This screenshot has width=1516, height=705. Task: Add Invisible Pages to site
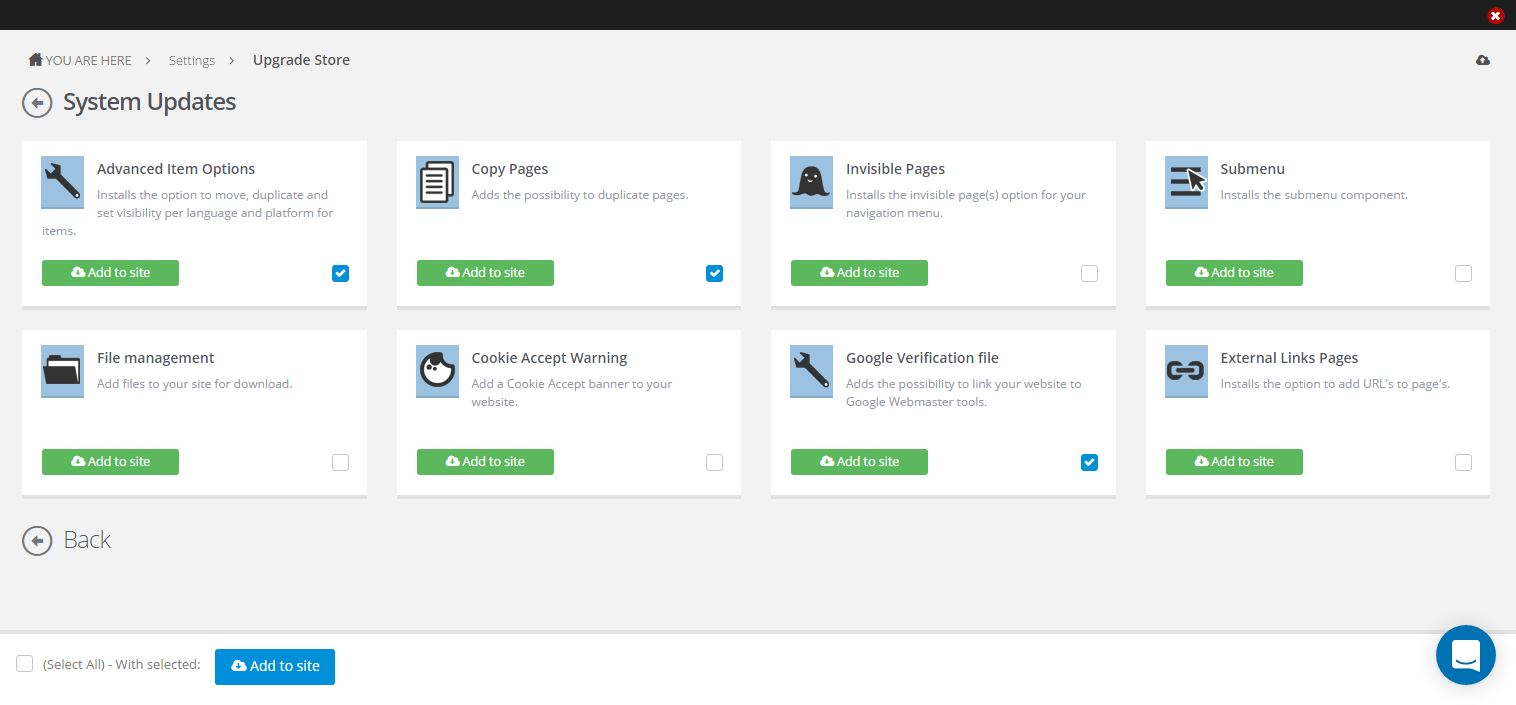(x=859, y=273)
